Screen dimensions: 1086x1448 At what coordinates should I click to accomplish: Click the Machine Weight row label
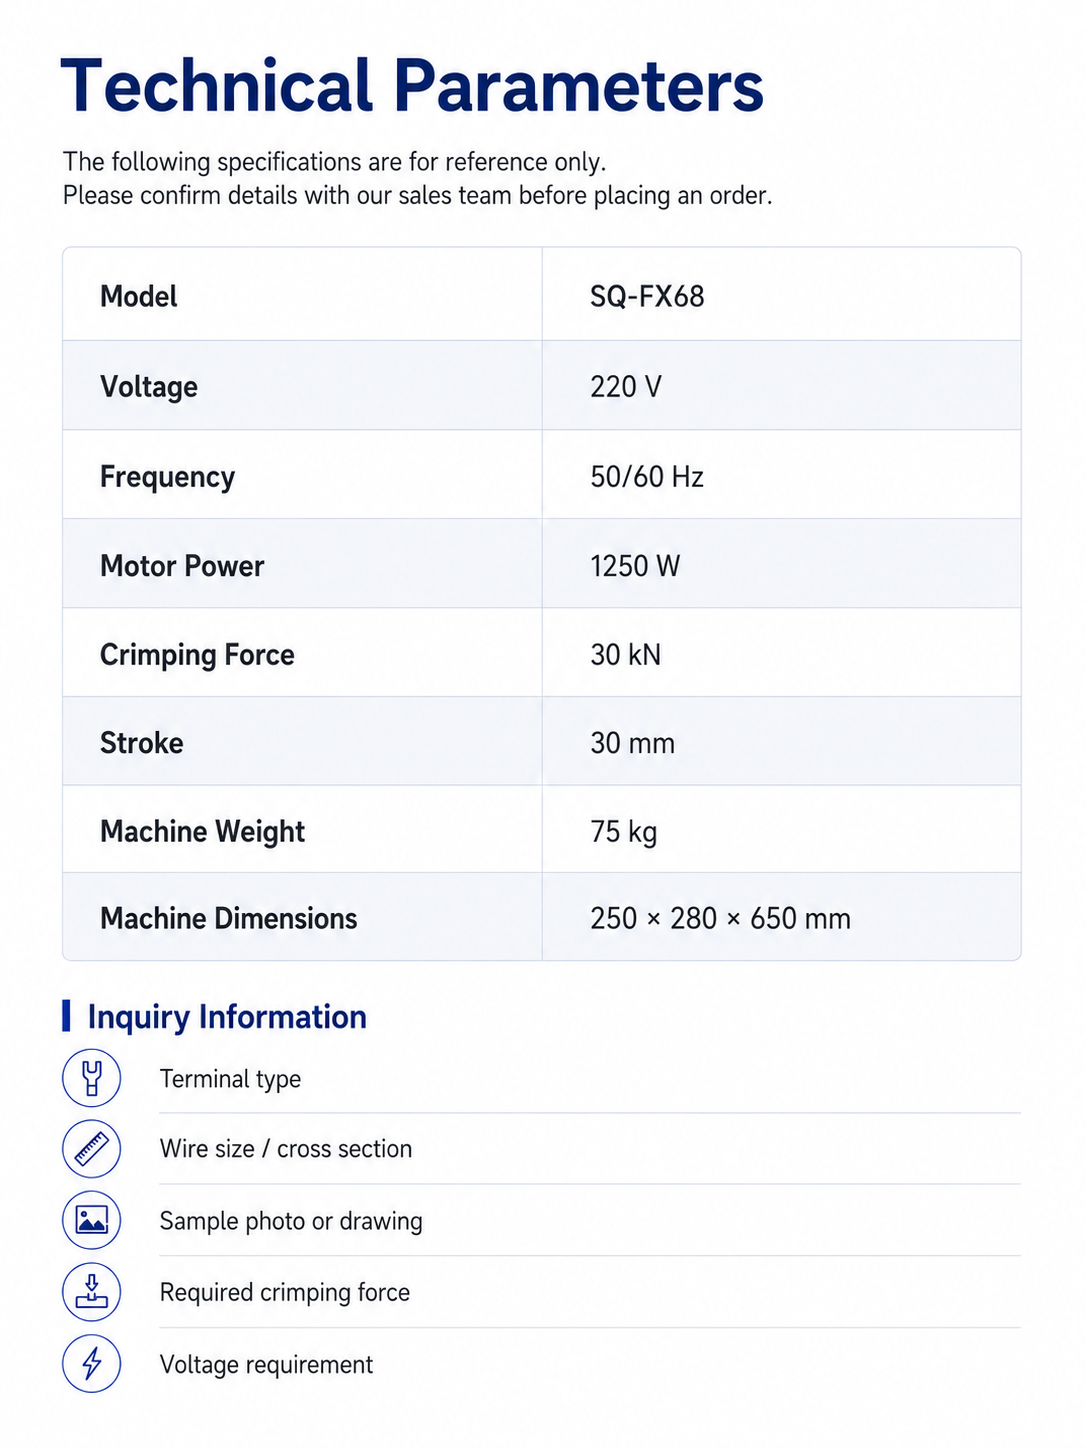coord(202,832)
